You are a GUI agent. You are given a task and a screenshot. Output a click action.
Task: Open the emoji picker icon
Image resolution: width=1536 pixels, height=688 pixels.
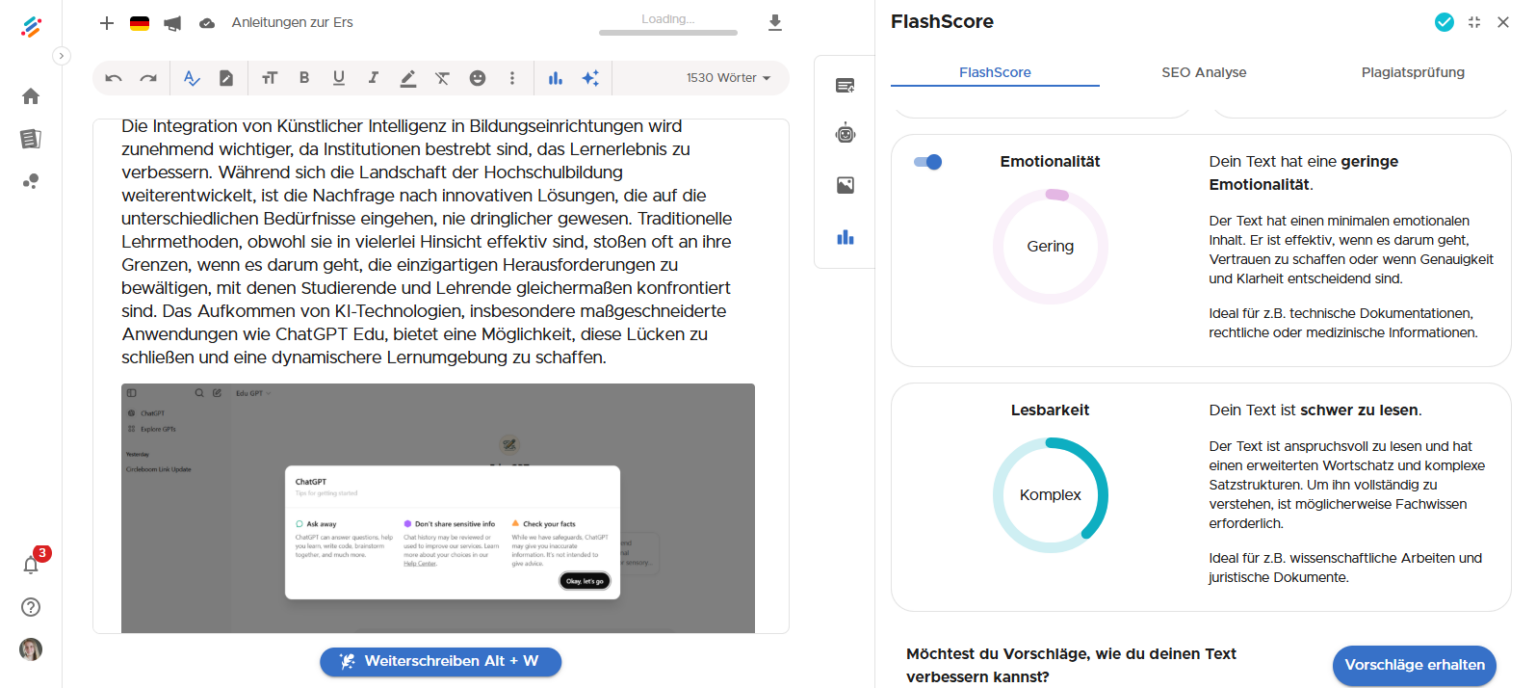point(478,78)
